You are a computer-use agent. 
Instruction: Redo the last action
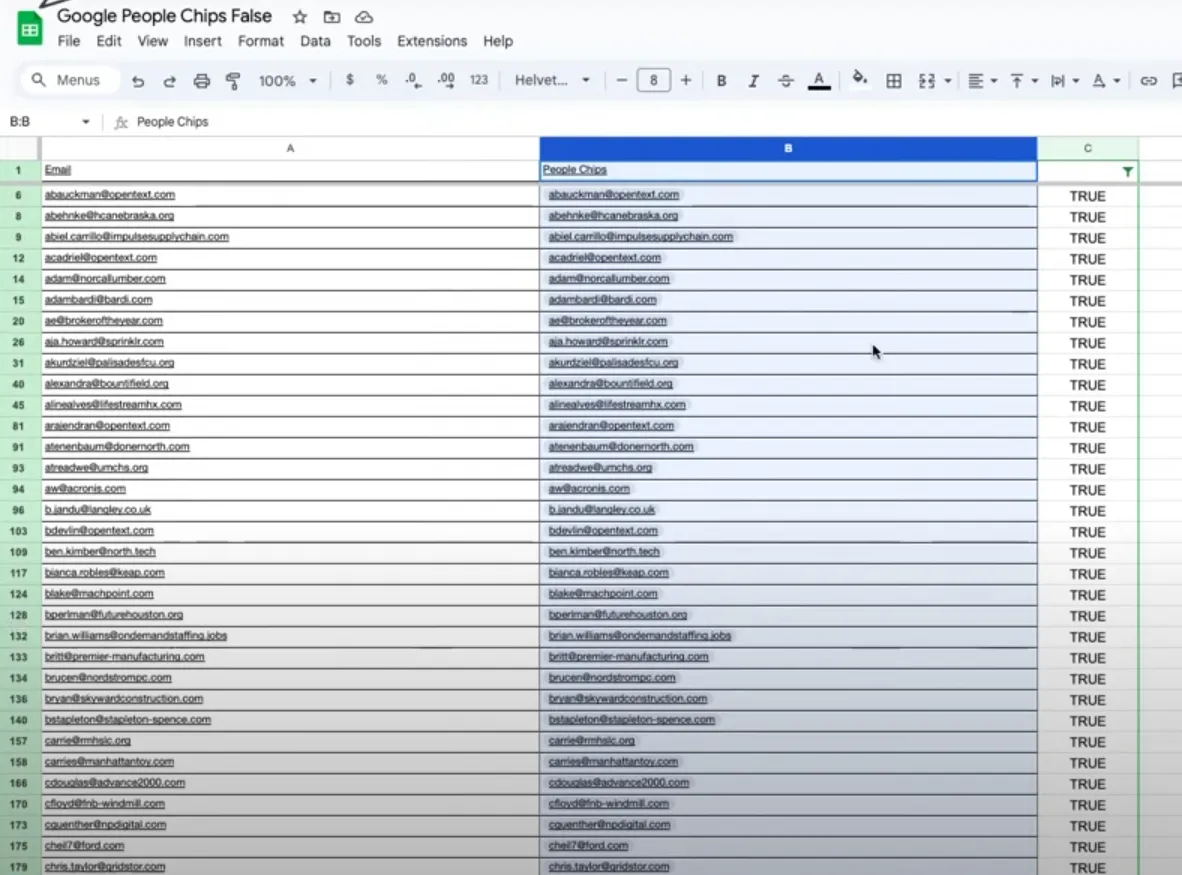tap(170, 81)
